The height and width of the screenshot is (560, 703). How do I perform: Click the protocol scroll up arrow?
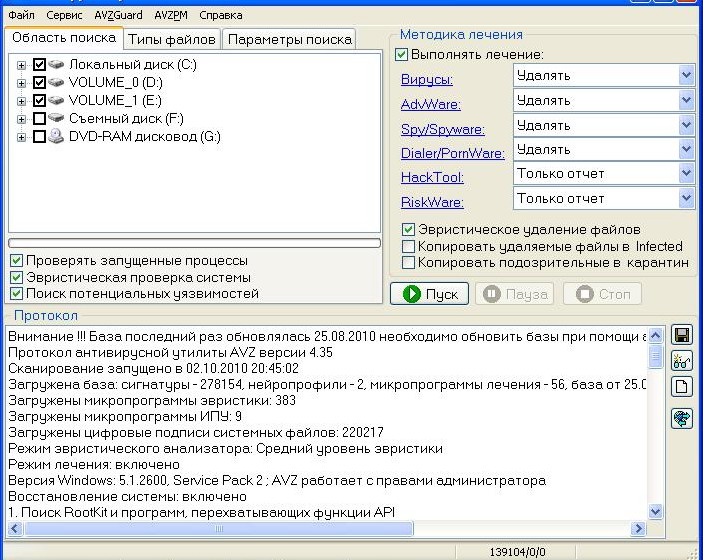coord(655,335)
